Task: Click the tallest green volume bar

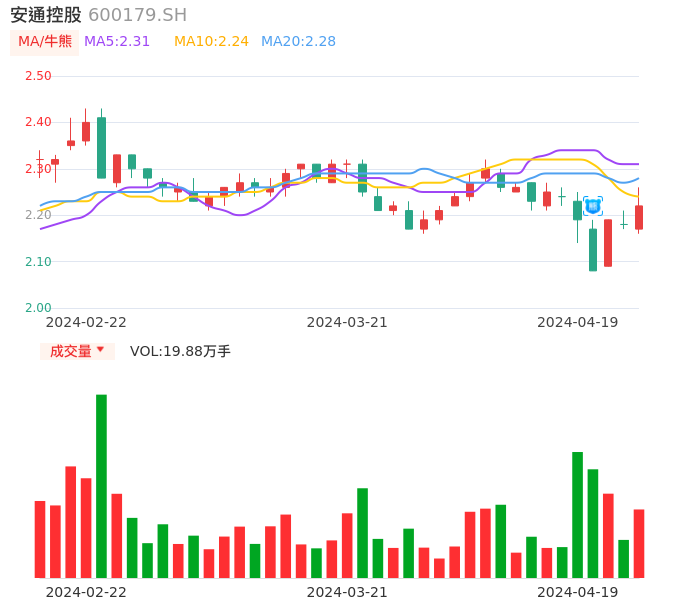Action: coord(101,485)
